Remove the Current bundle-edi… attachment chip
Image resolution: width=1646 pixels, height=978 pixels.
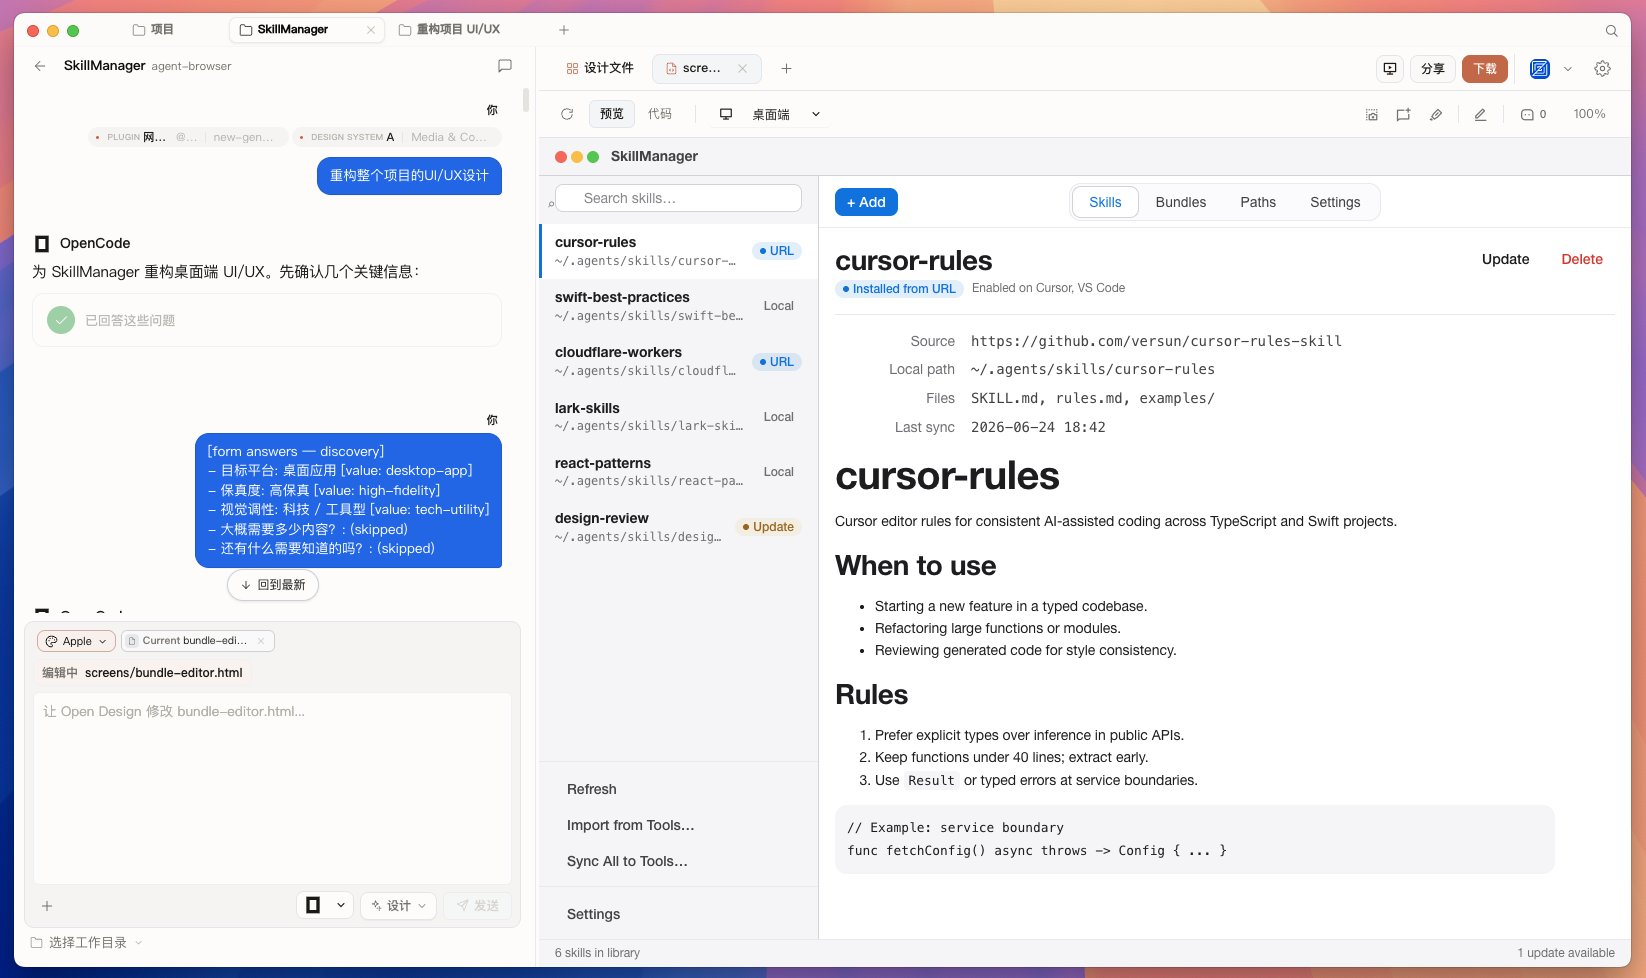tap(261, 641)
